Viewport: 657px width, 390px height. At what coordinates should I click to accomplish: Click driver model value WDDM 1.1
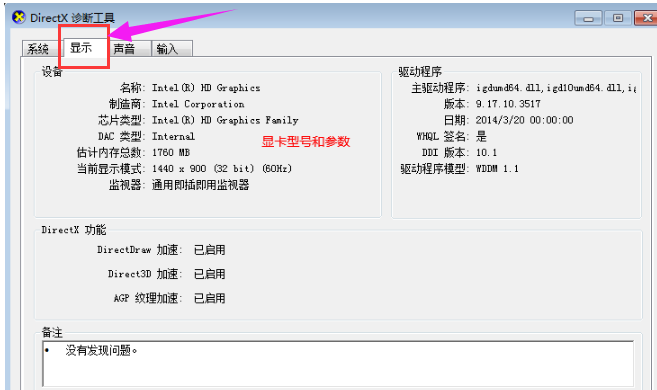point(497,169)
